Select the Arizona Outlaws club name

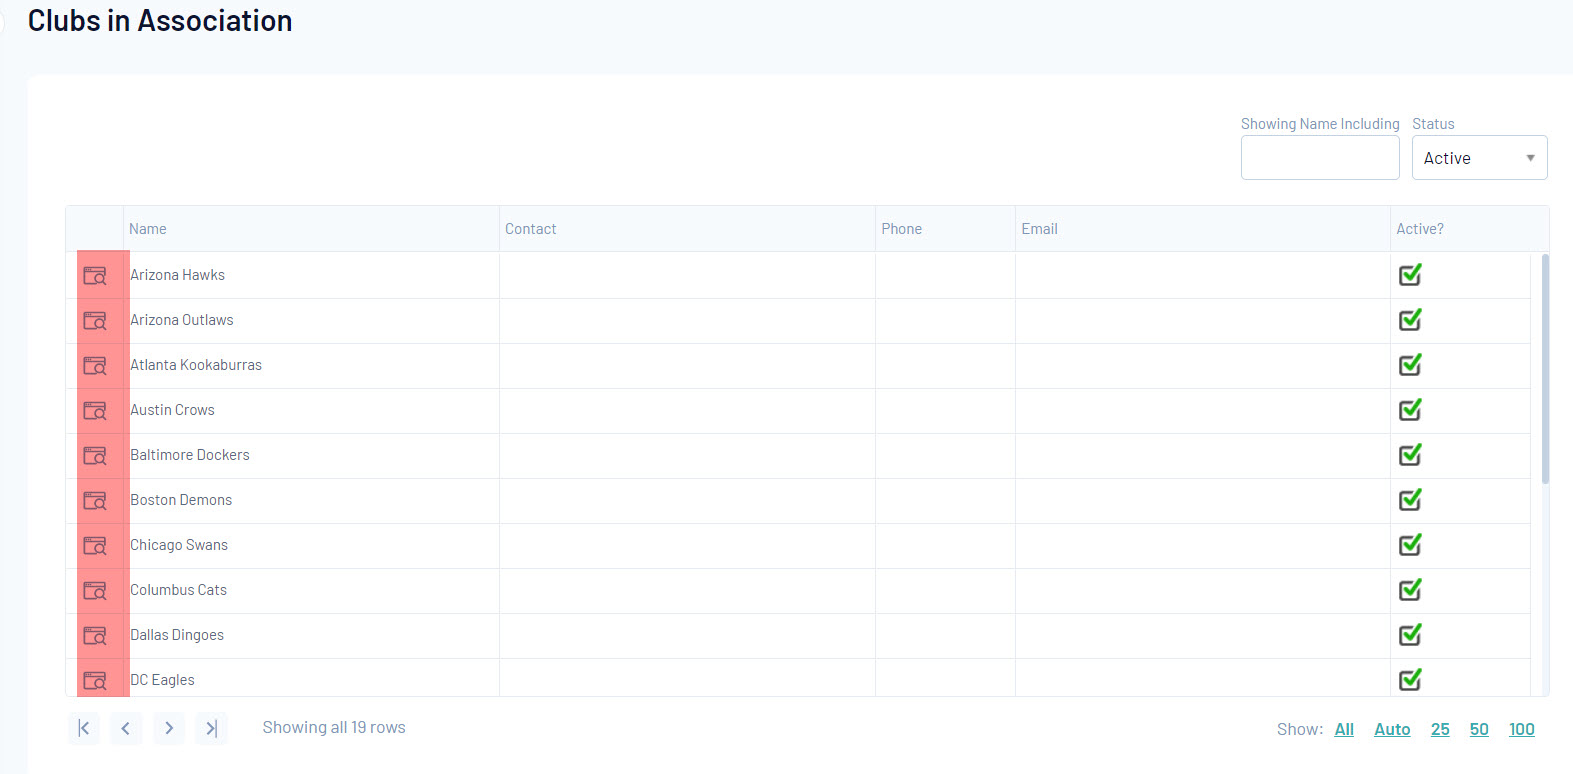182,320
